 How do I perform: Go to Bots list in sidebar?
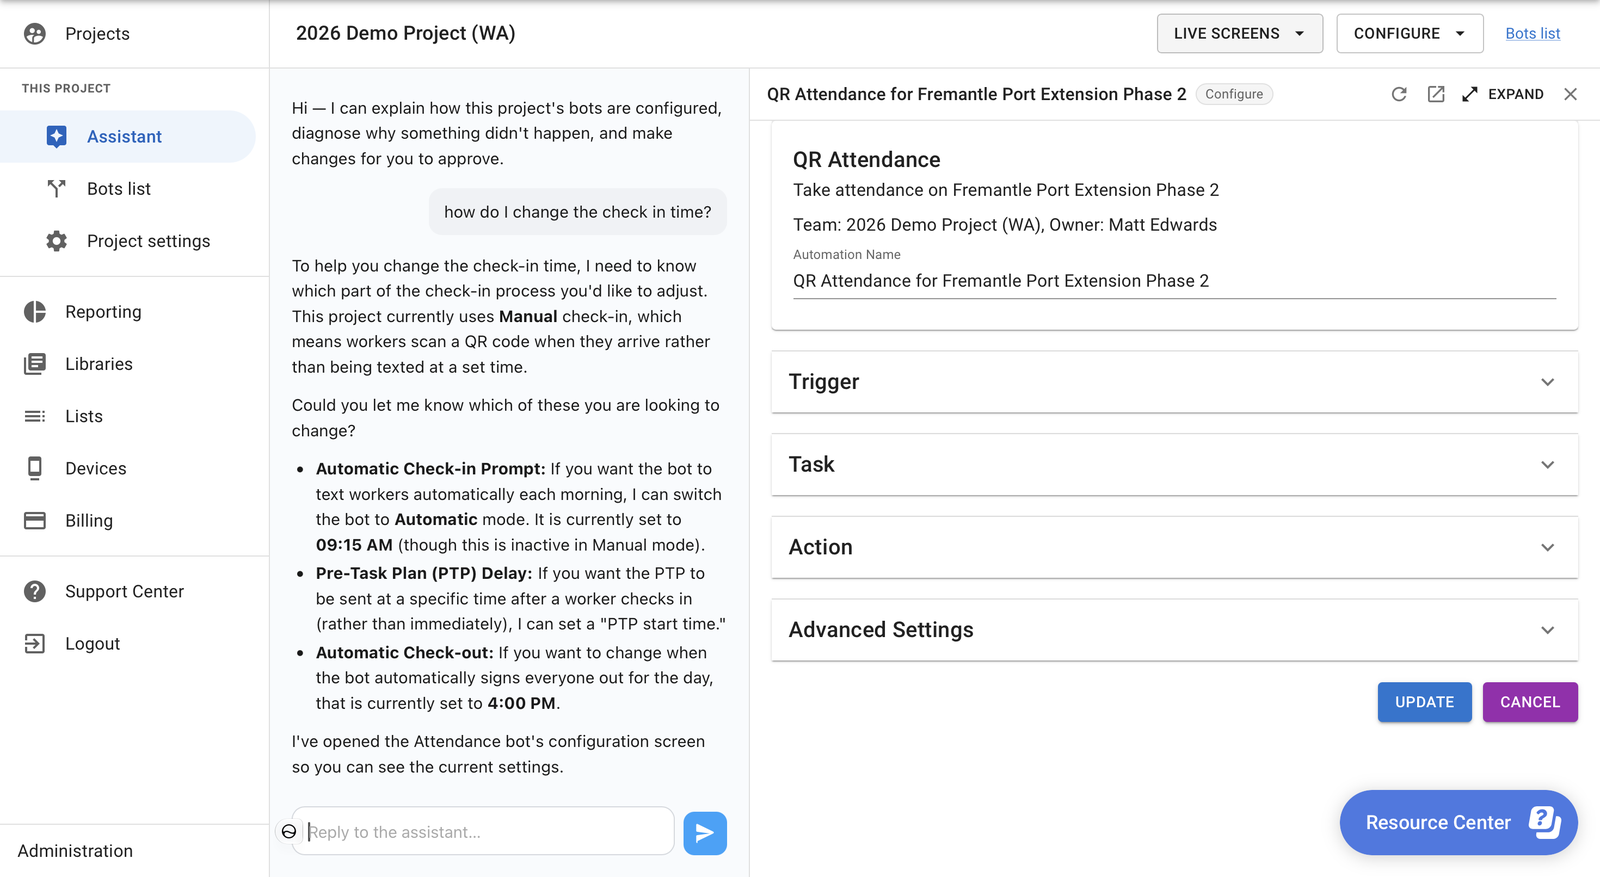128,189
